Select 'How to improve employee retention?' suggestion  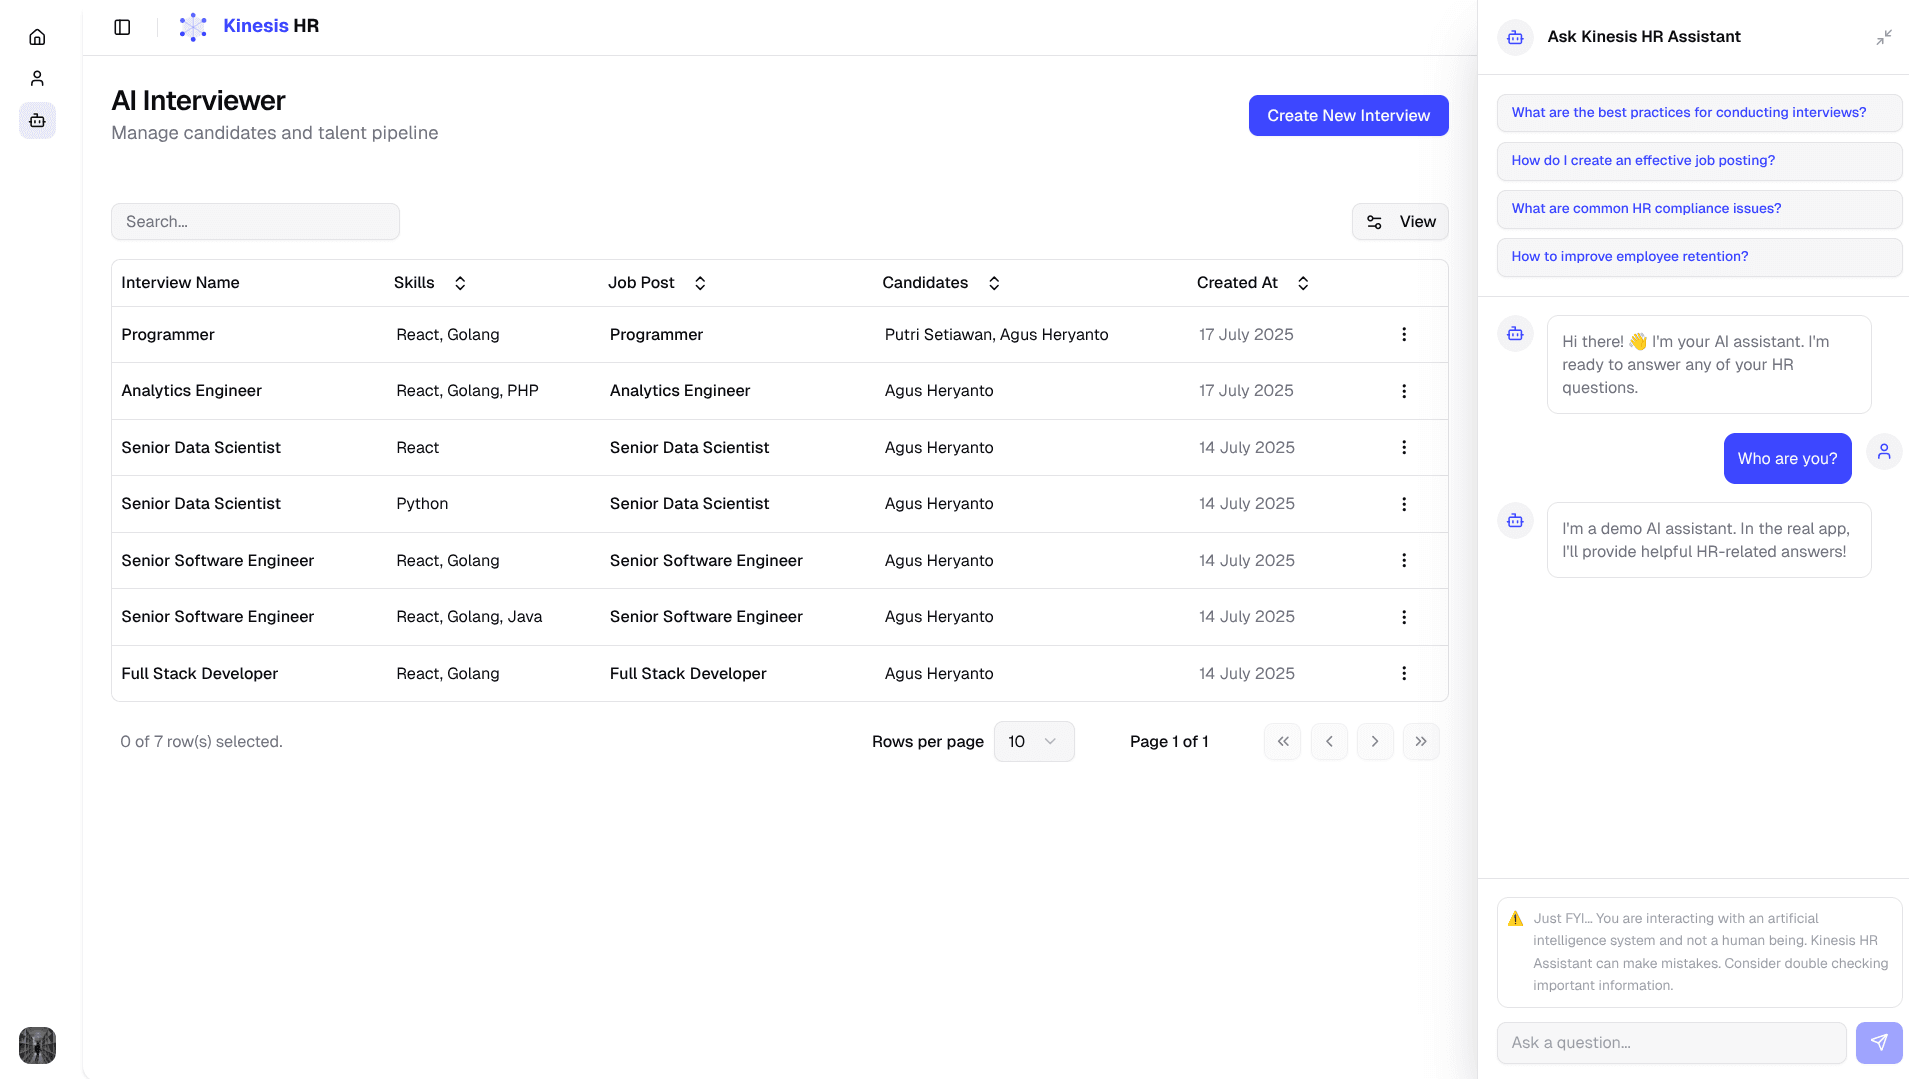coord(1629,257)
